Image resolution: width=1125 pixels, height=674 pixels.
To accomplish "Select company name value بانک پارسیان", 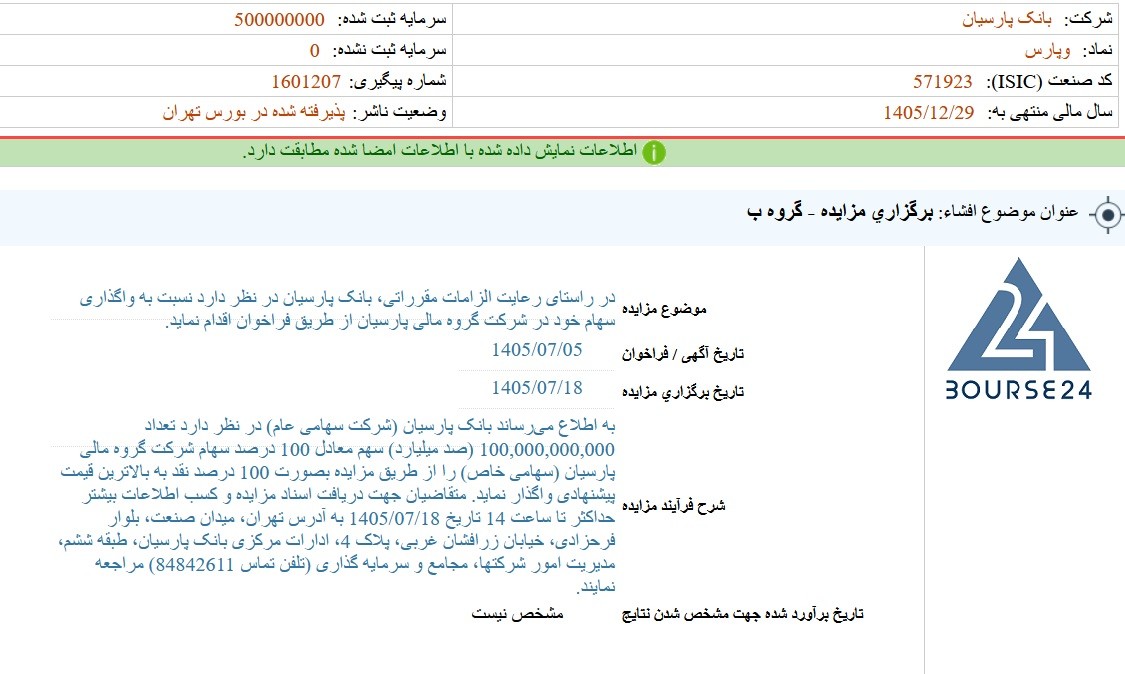I will tap(1007, 19).
